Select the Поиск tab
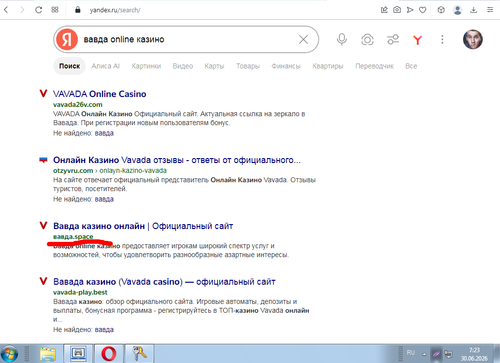Screen dimensions: 500x363 click(69, 66)
